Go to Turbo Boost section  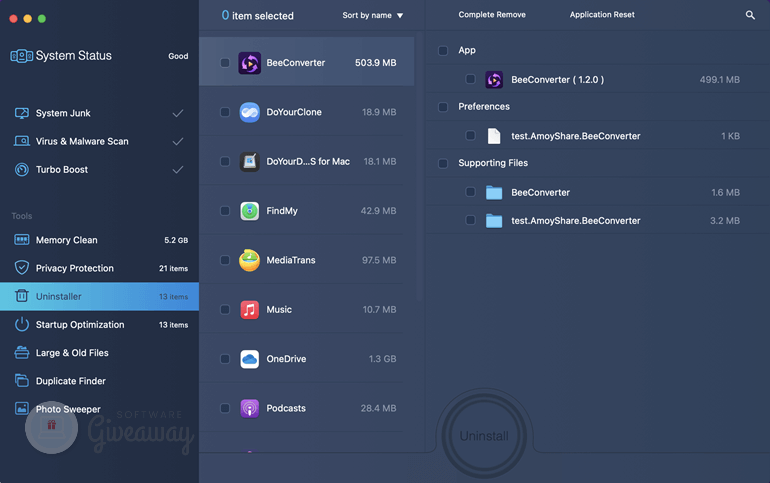[99, 170]
